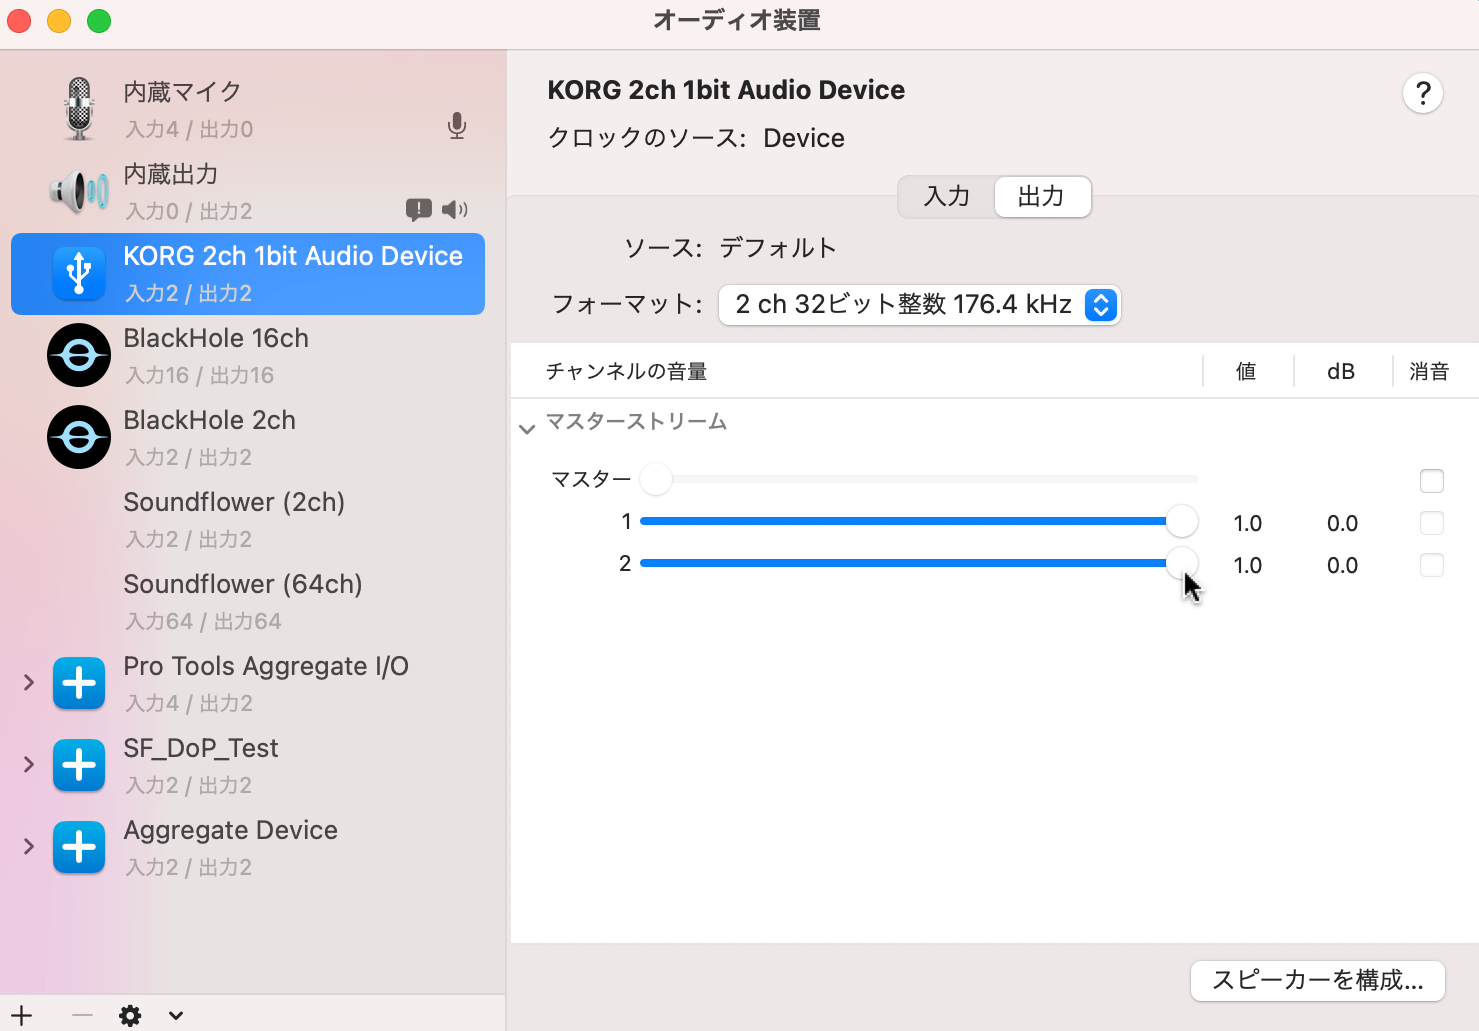Viewport: 1479px width, 1031px height.
Task: Toggle the channel 2 mute checkbox
Action: [1432, 565]
